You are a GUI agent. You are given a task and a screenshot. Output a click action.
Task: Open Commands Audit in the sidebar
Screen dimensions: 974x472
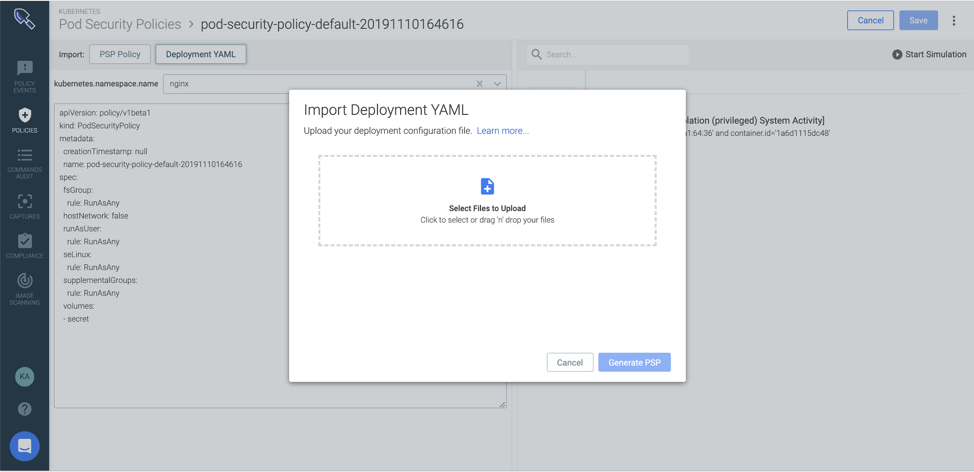24,163
